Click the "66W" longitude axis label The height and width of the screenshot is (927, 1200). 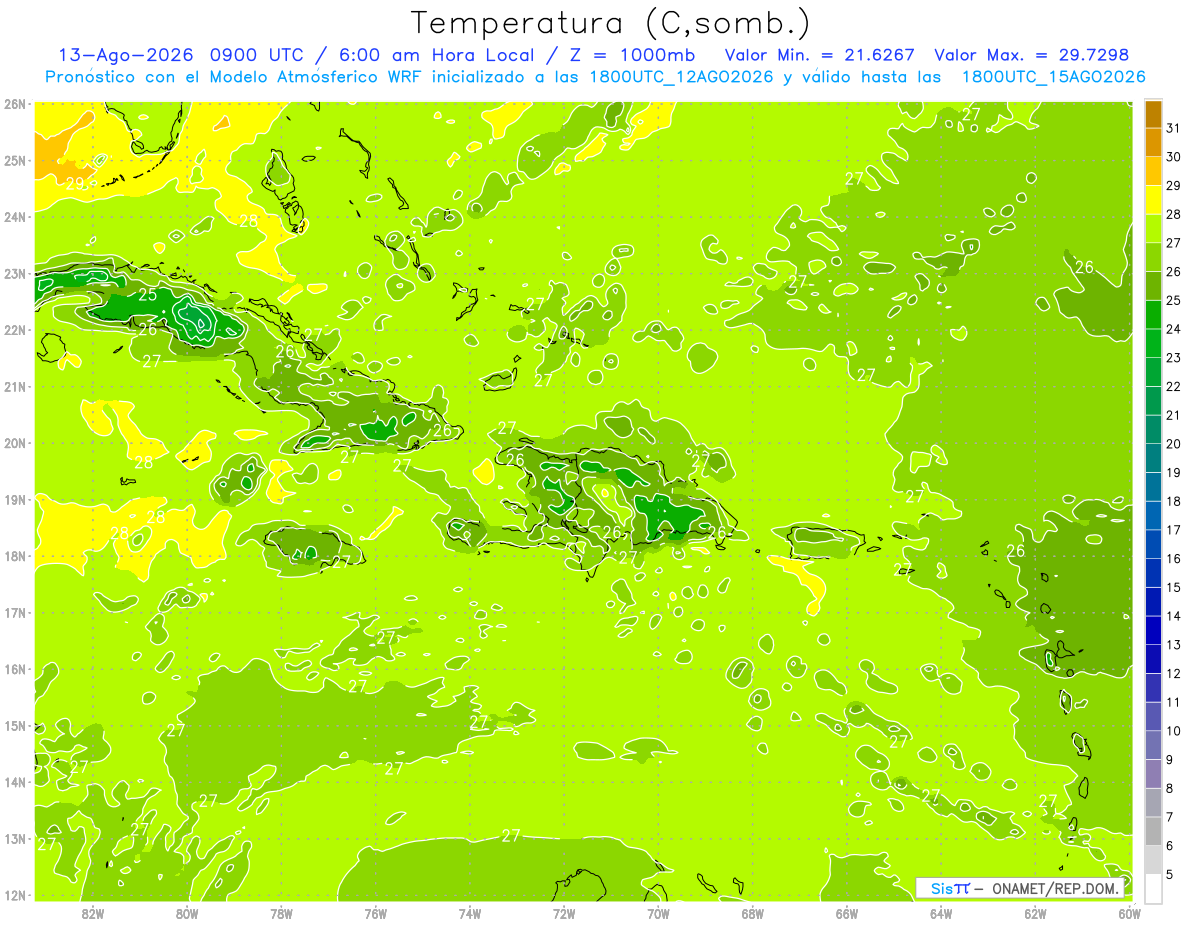[847, 913]
